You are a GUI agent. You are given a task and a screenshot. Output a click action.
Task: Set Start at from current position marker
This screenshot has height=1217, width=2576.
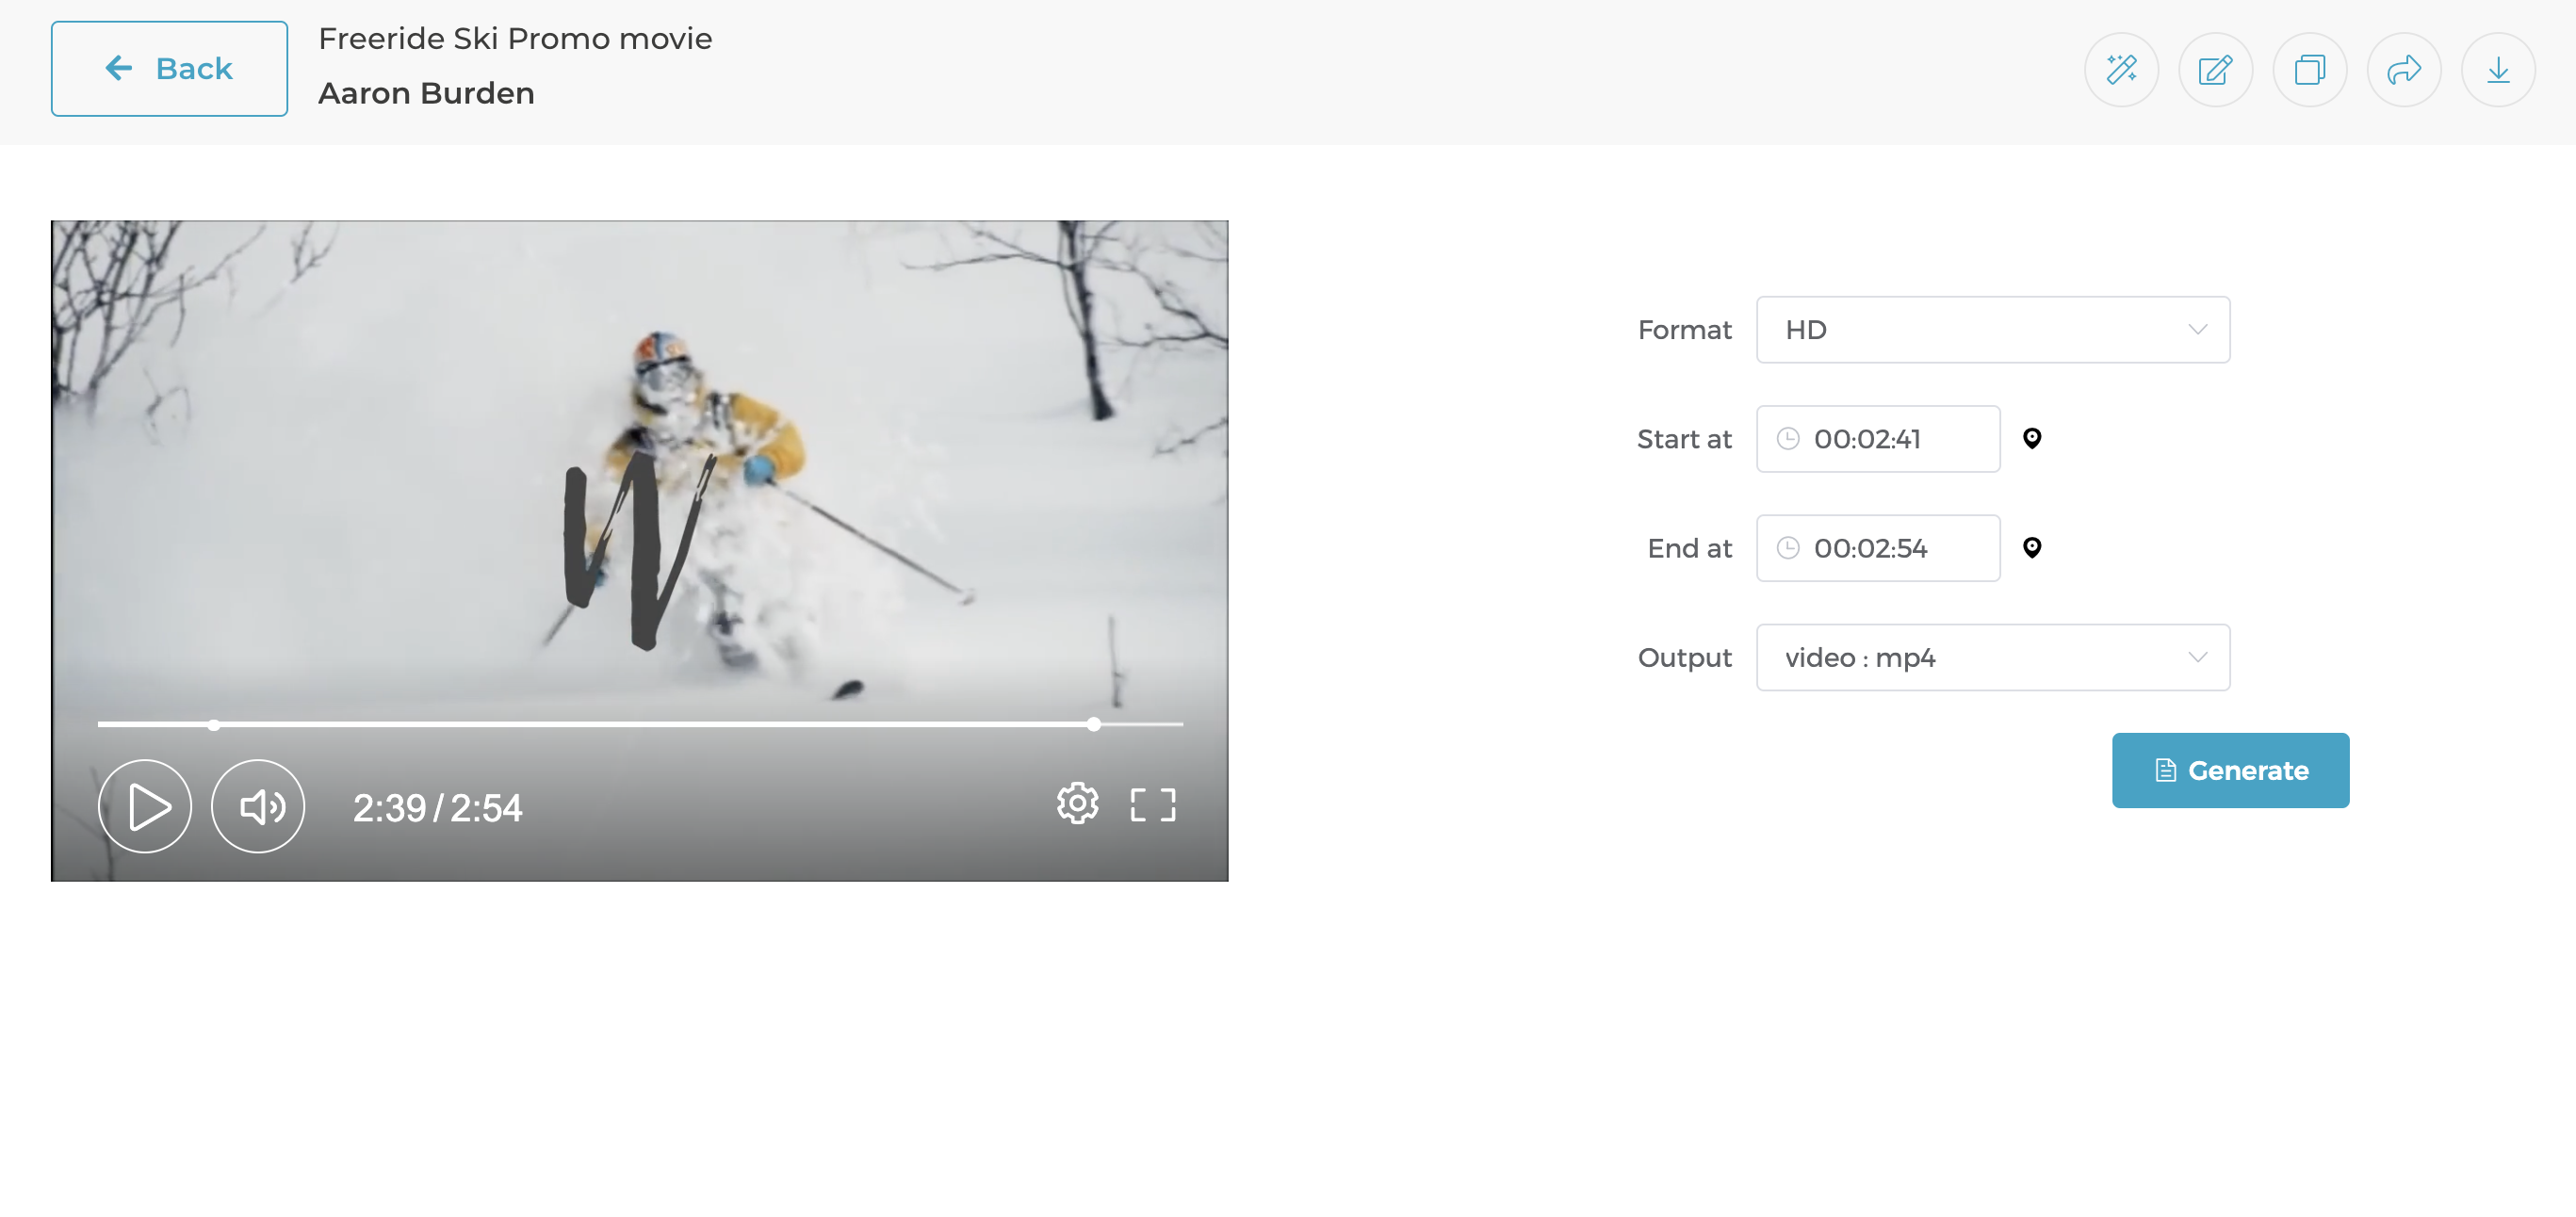pyautogui.click(x=2031, y=438)
